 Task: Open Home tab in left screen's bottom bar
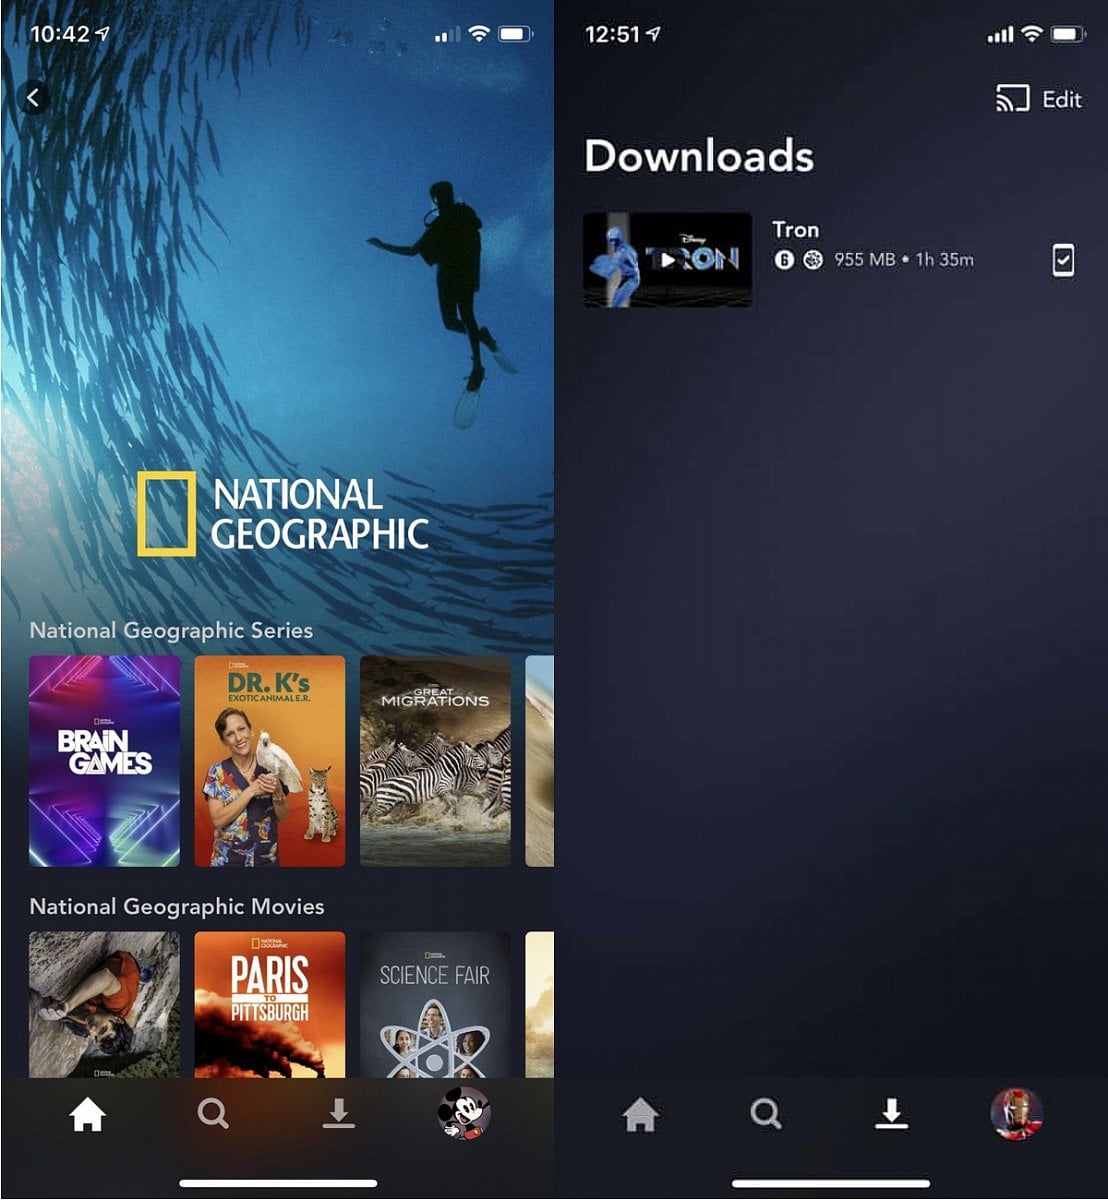(87, 1114)
